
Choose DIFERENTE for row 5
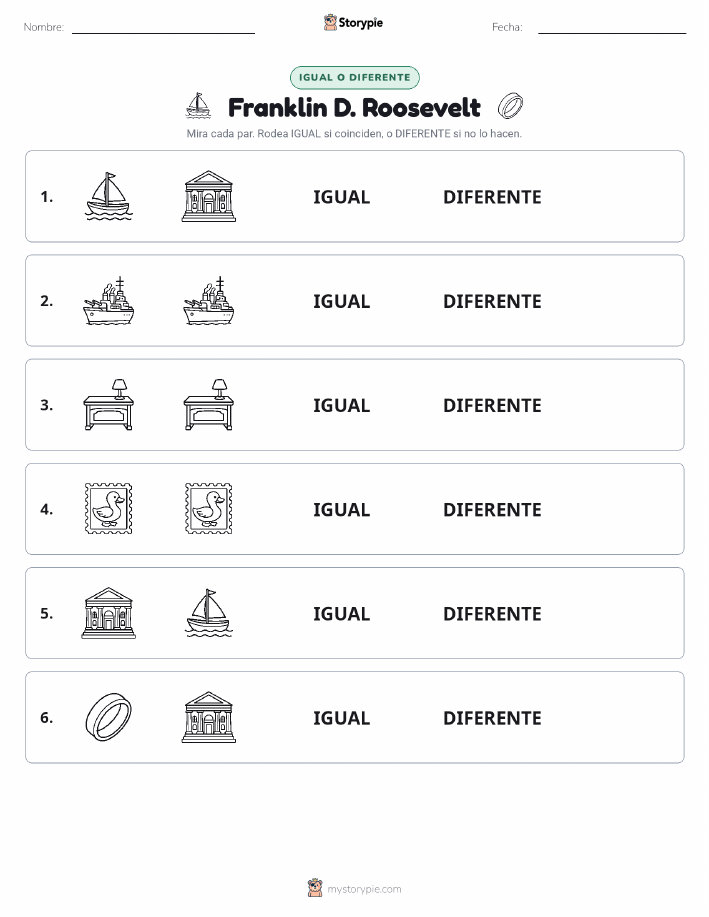pyautogui.click(x=492, y=613)
